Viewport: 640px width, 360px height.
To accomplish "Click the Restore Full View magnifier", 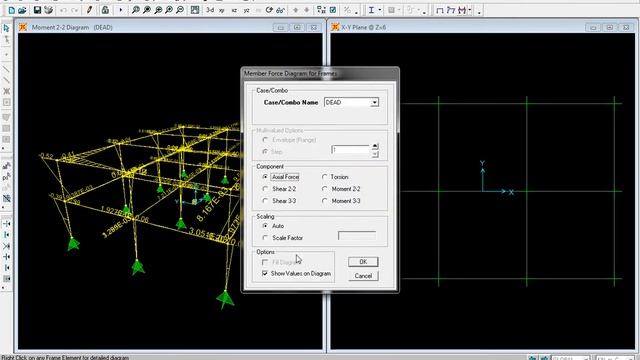I will [x=147, y=10].
